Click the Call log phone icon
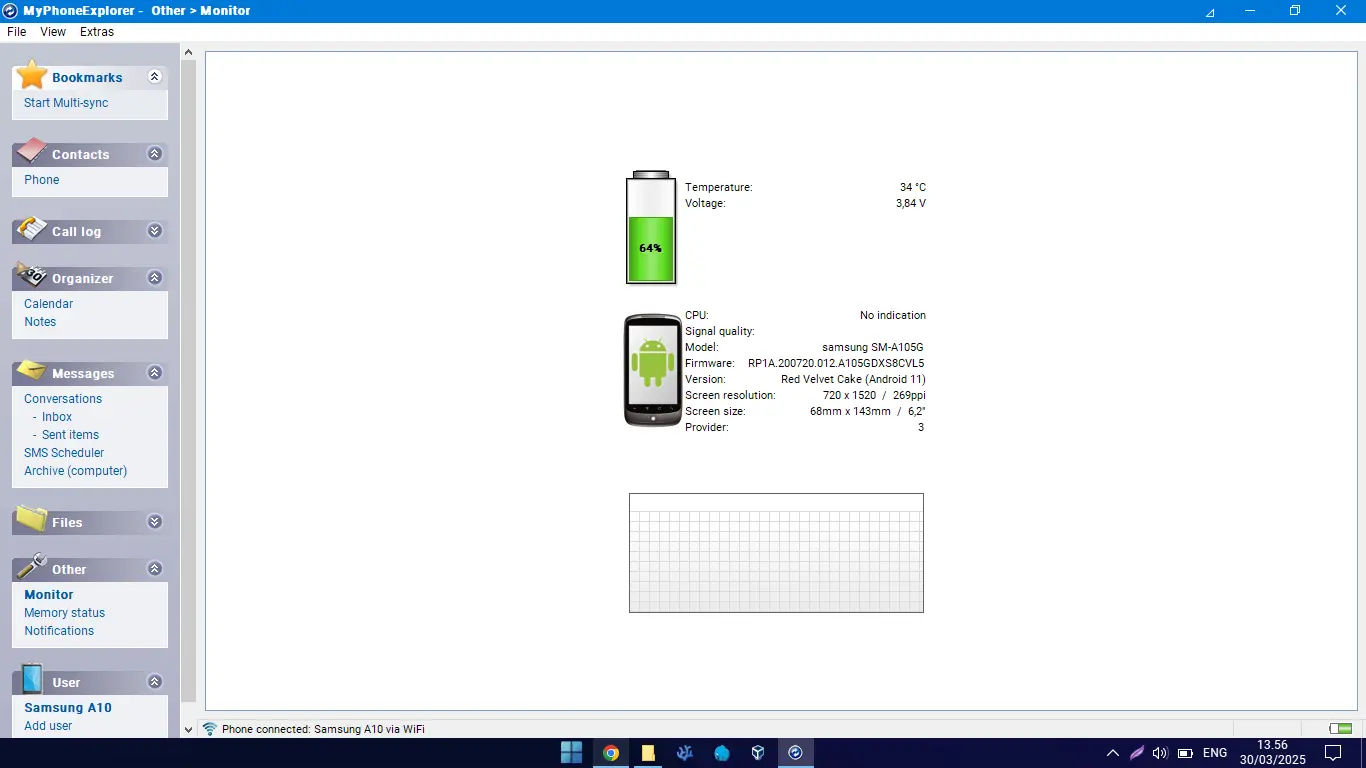 pyautogui.click(x=32, y=229)
